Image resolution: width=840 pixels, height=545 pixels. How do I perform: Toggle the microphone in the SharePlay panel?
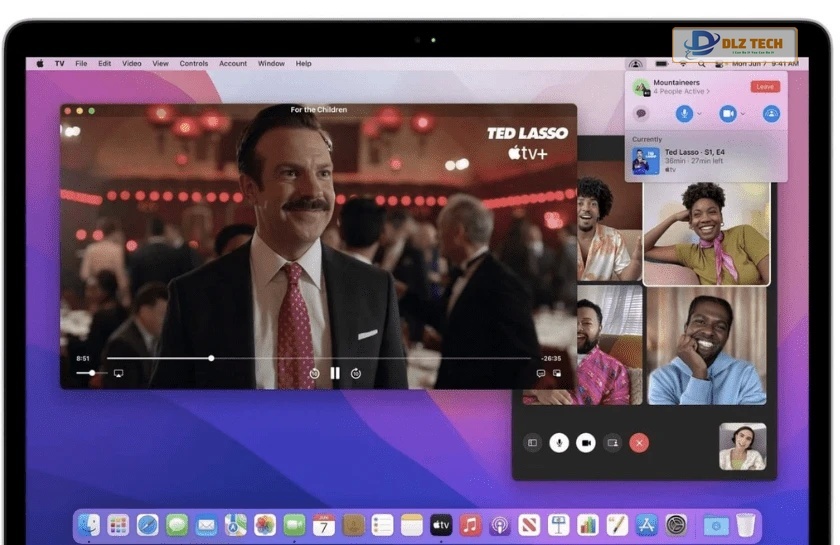[684, 114]
